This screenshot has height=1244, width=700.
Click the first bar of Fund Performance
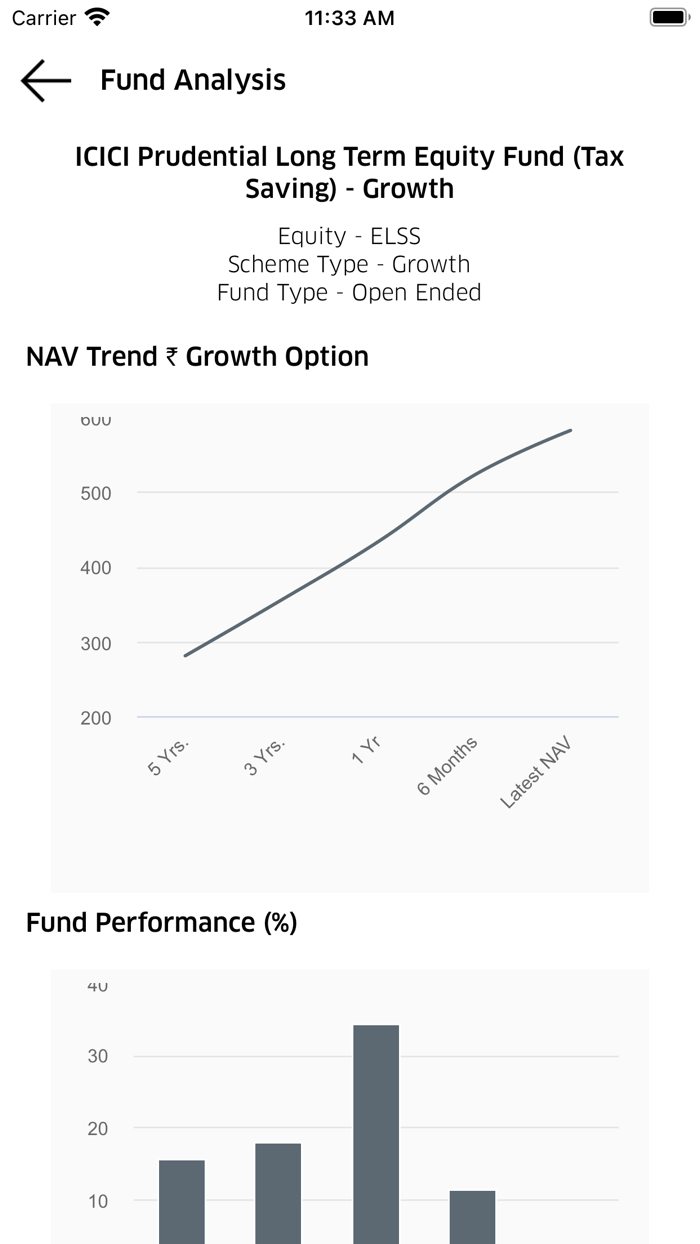(180, 1200)
